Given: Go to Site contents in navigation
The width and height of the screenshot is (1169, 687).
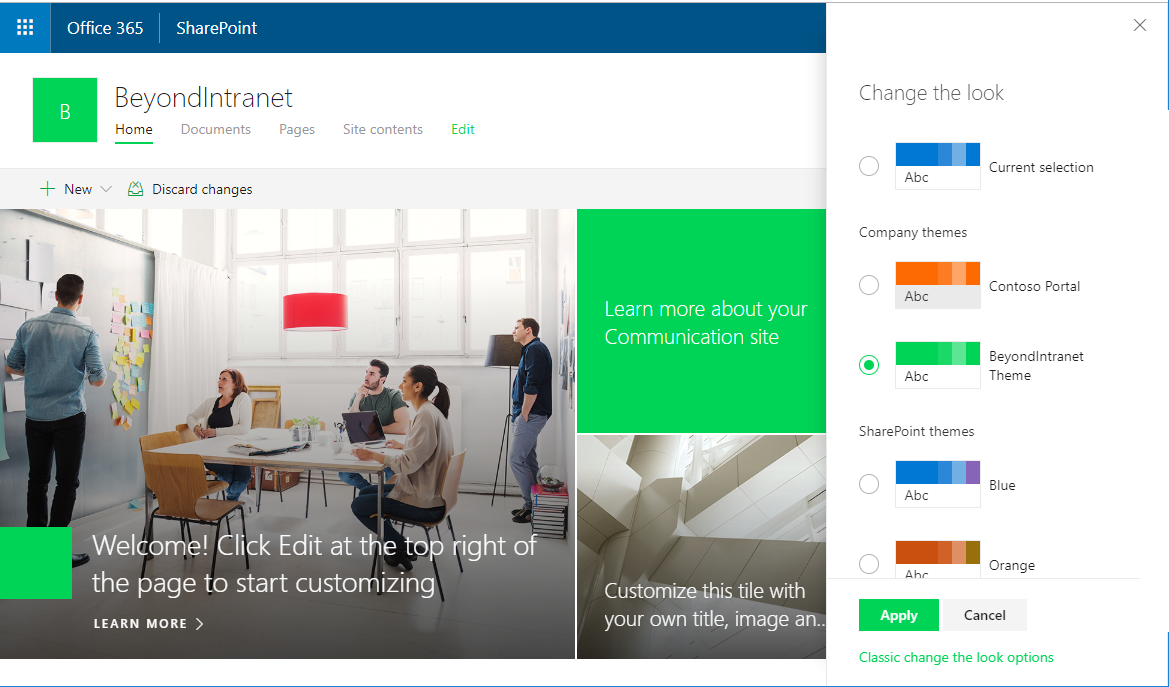Looking at the screenshot, I should (382, 129).
